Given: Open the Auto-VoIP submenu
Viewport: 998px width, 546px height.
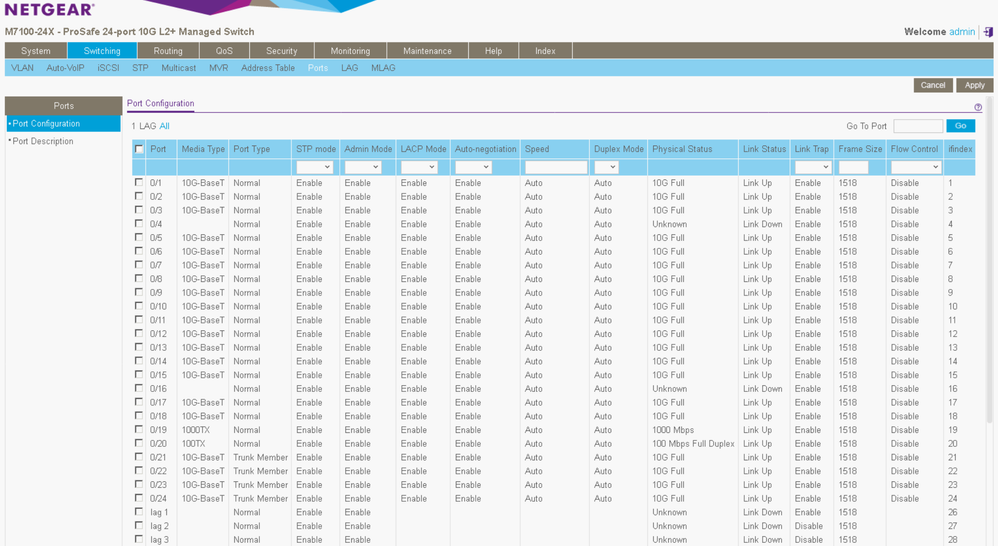Looking at the screenshot, I should [65, 67].
